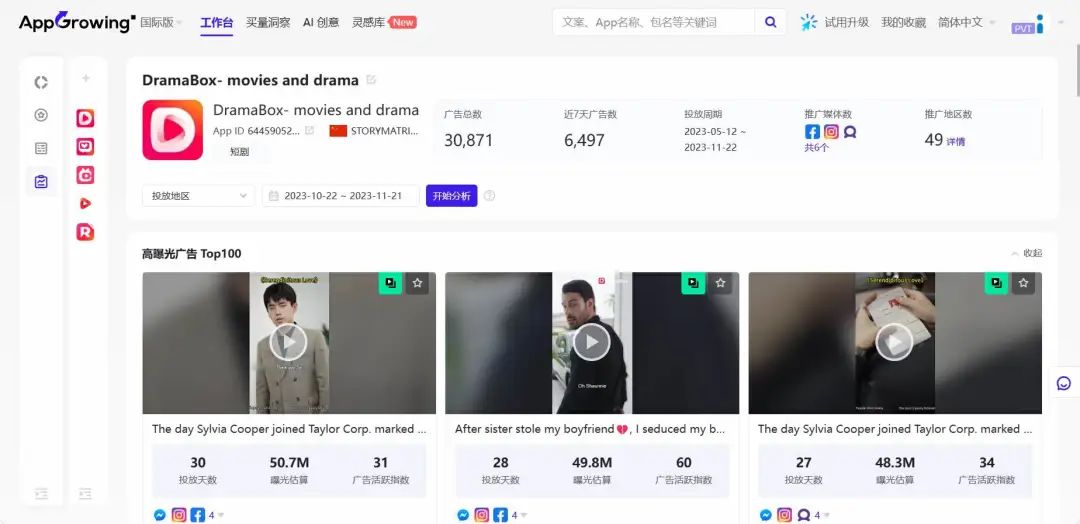
Task: Toggle the second panel collapse icon at bottom
Action: (85, 493)
